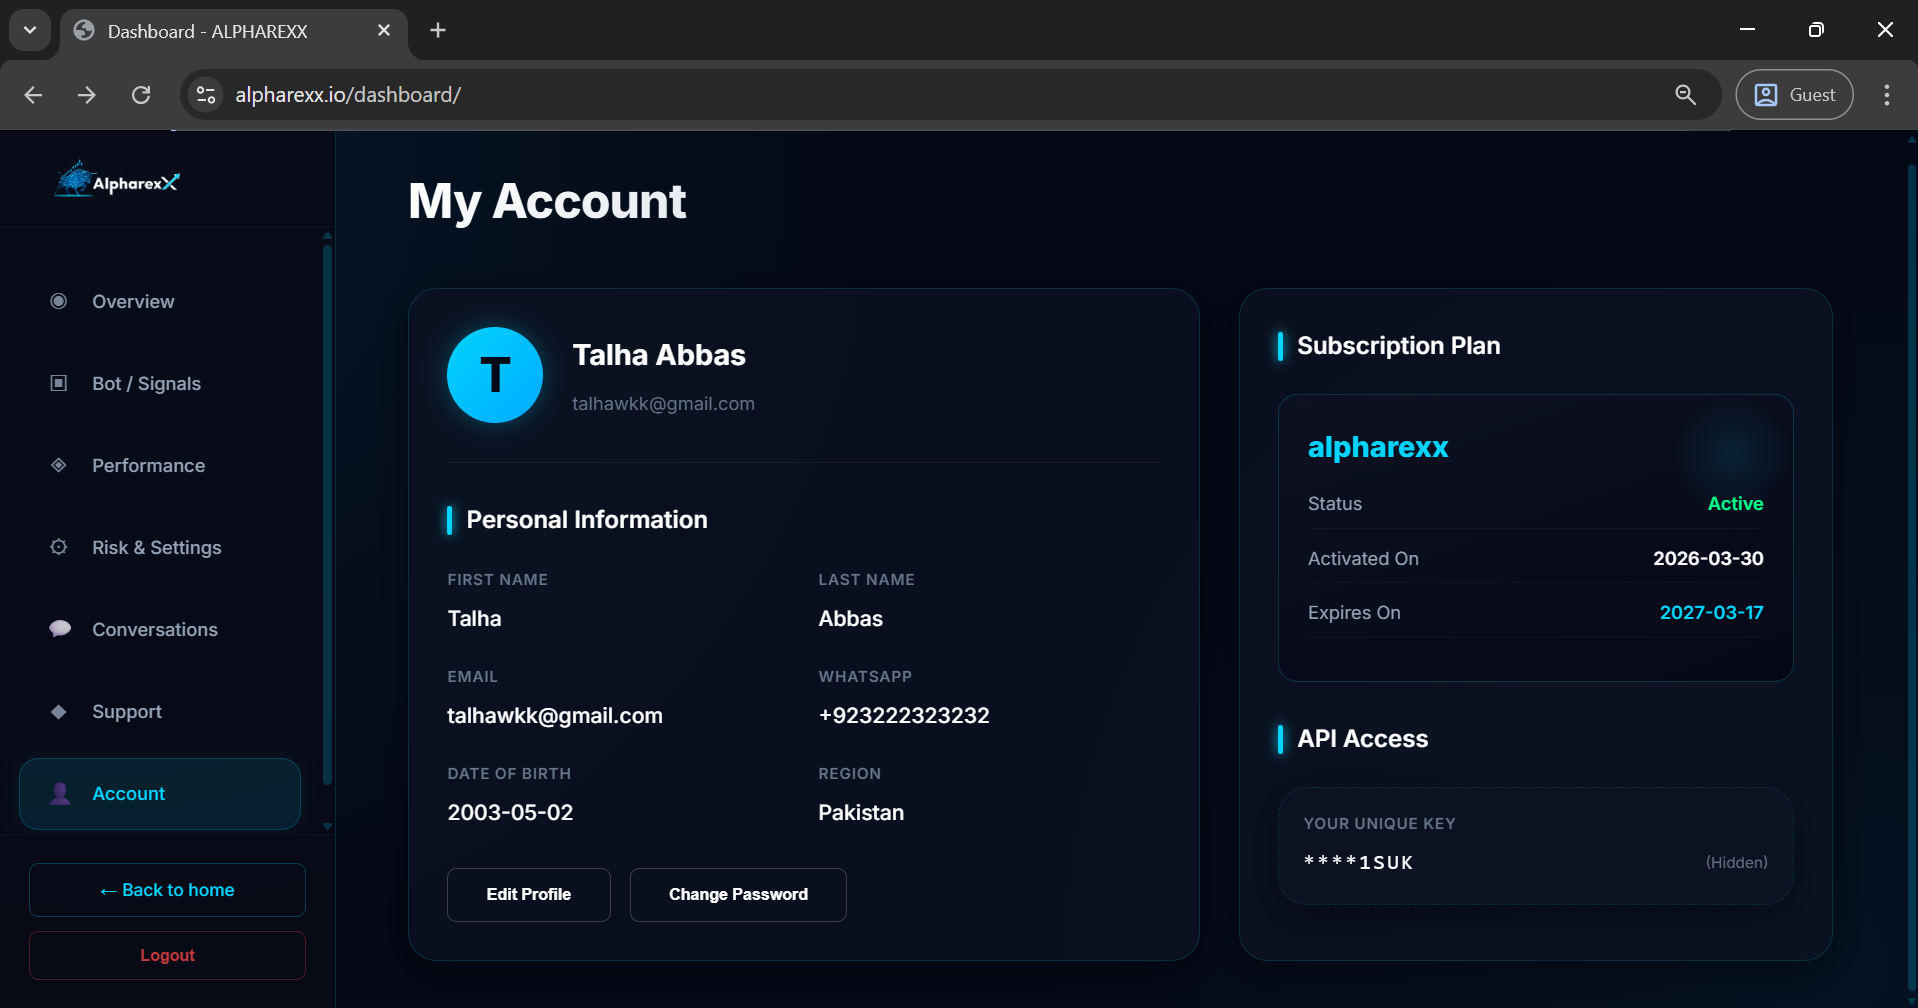Viewport: 1918px width, 1008px height.
Task: Click the Region value Pakistan
Action: click(x=861, y=812)
